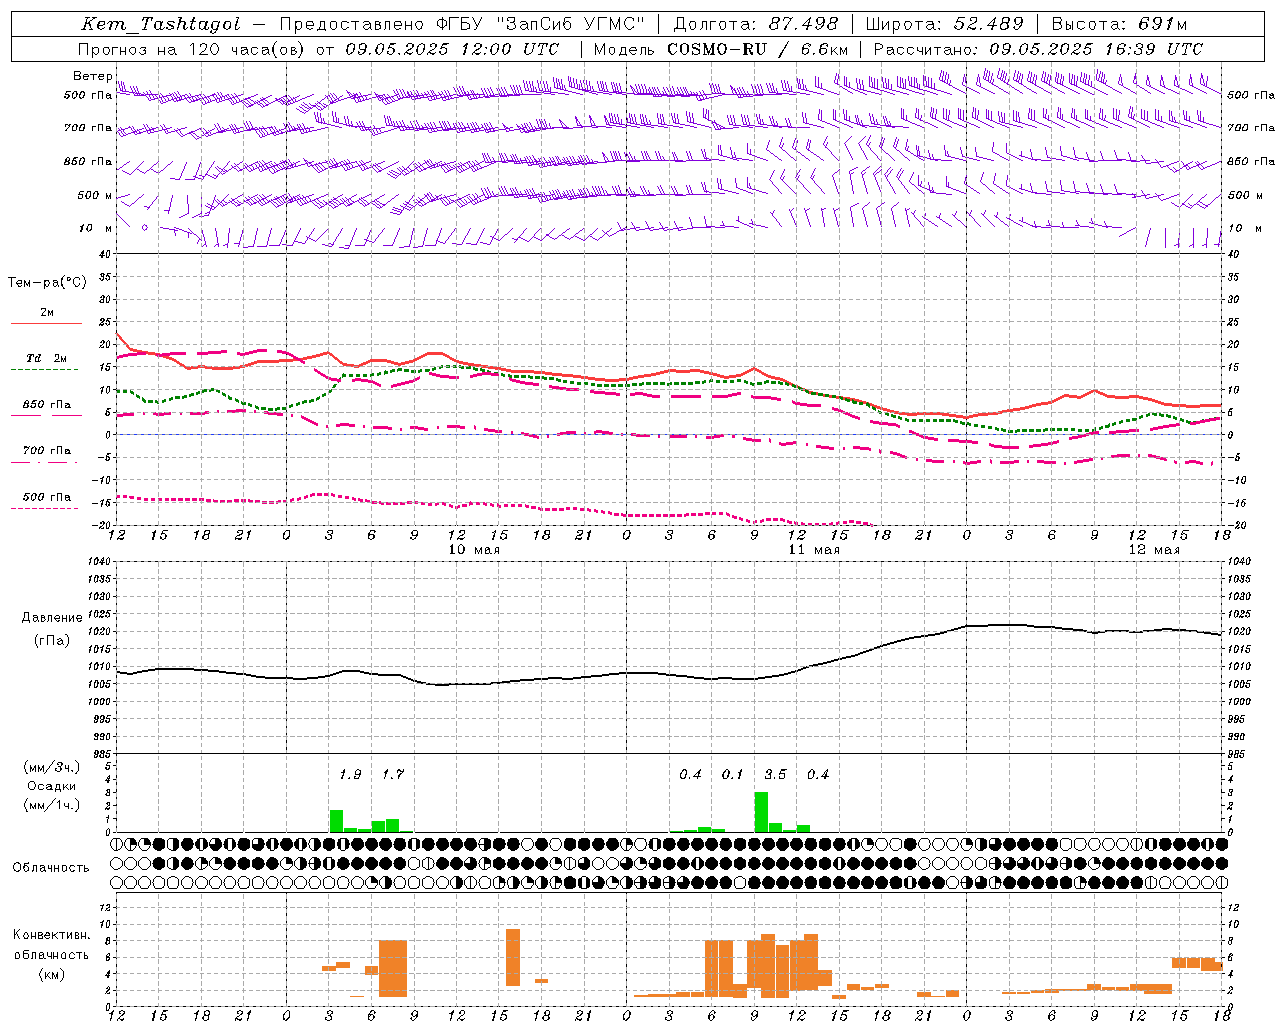Click the red 2м temperature legend line
Screen dimensions: 1280x1024
(x=46, y=323)
